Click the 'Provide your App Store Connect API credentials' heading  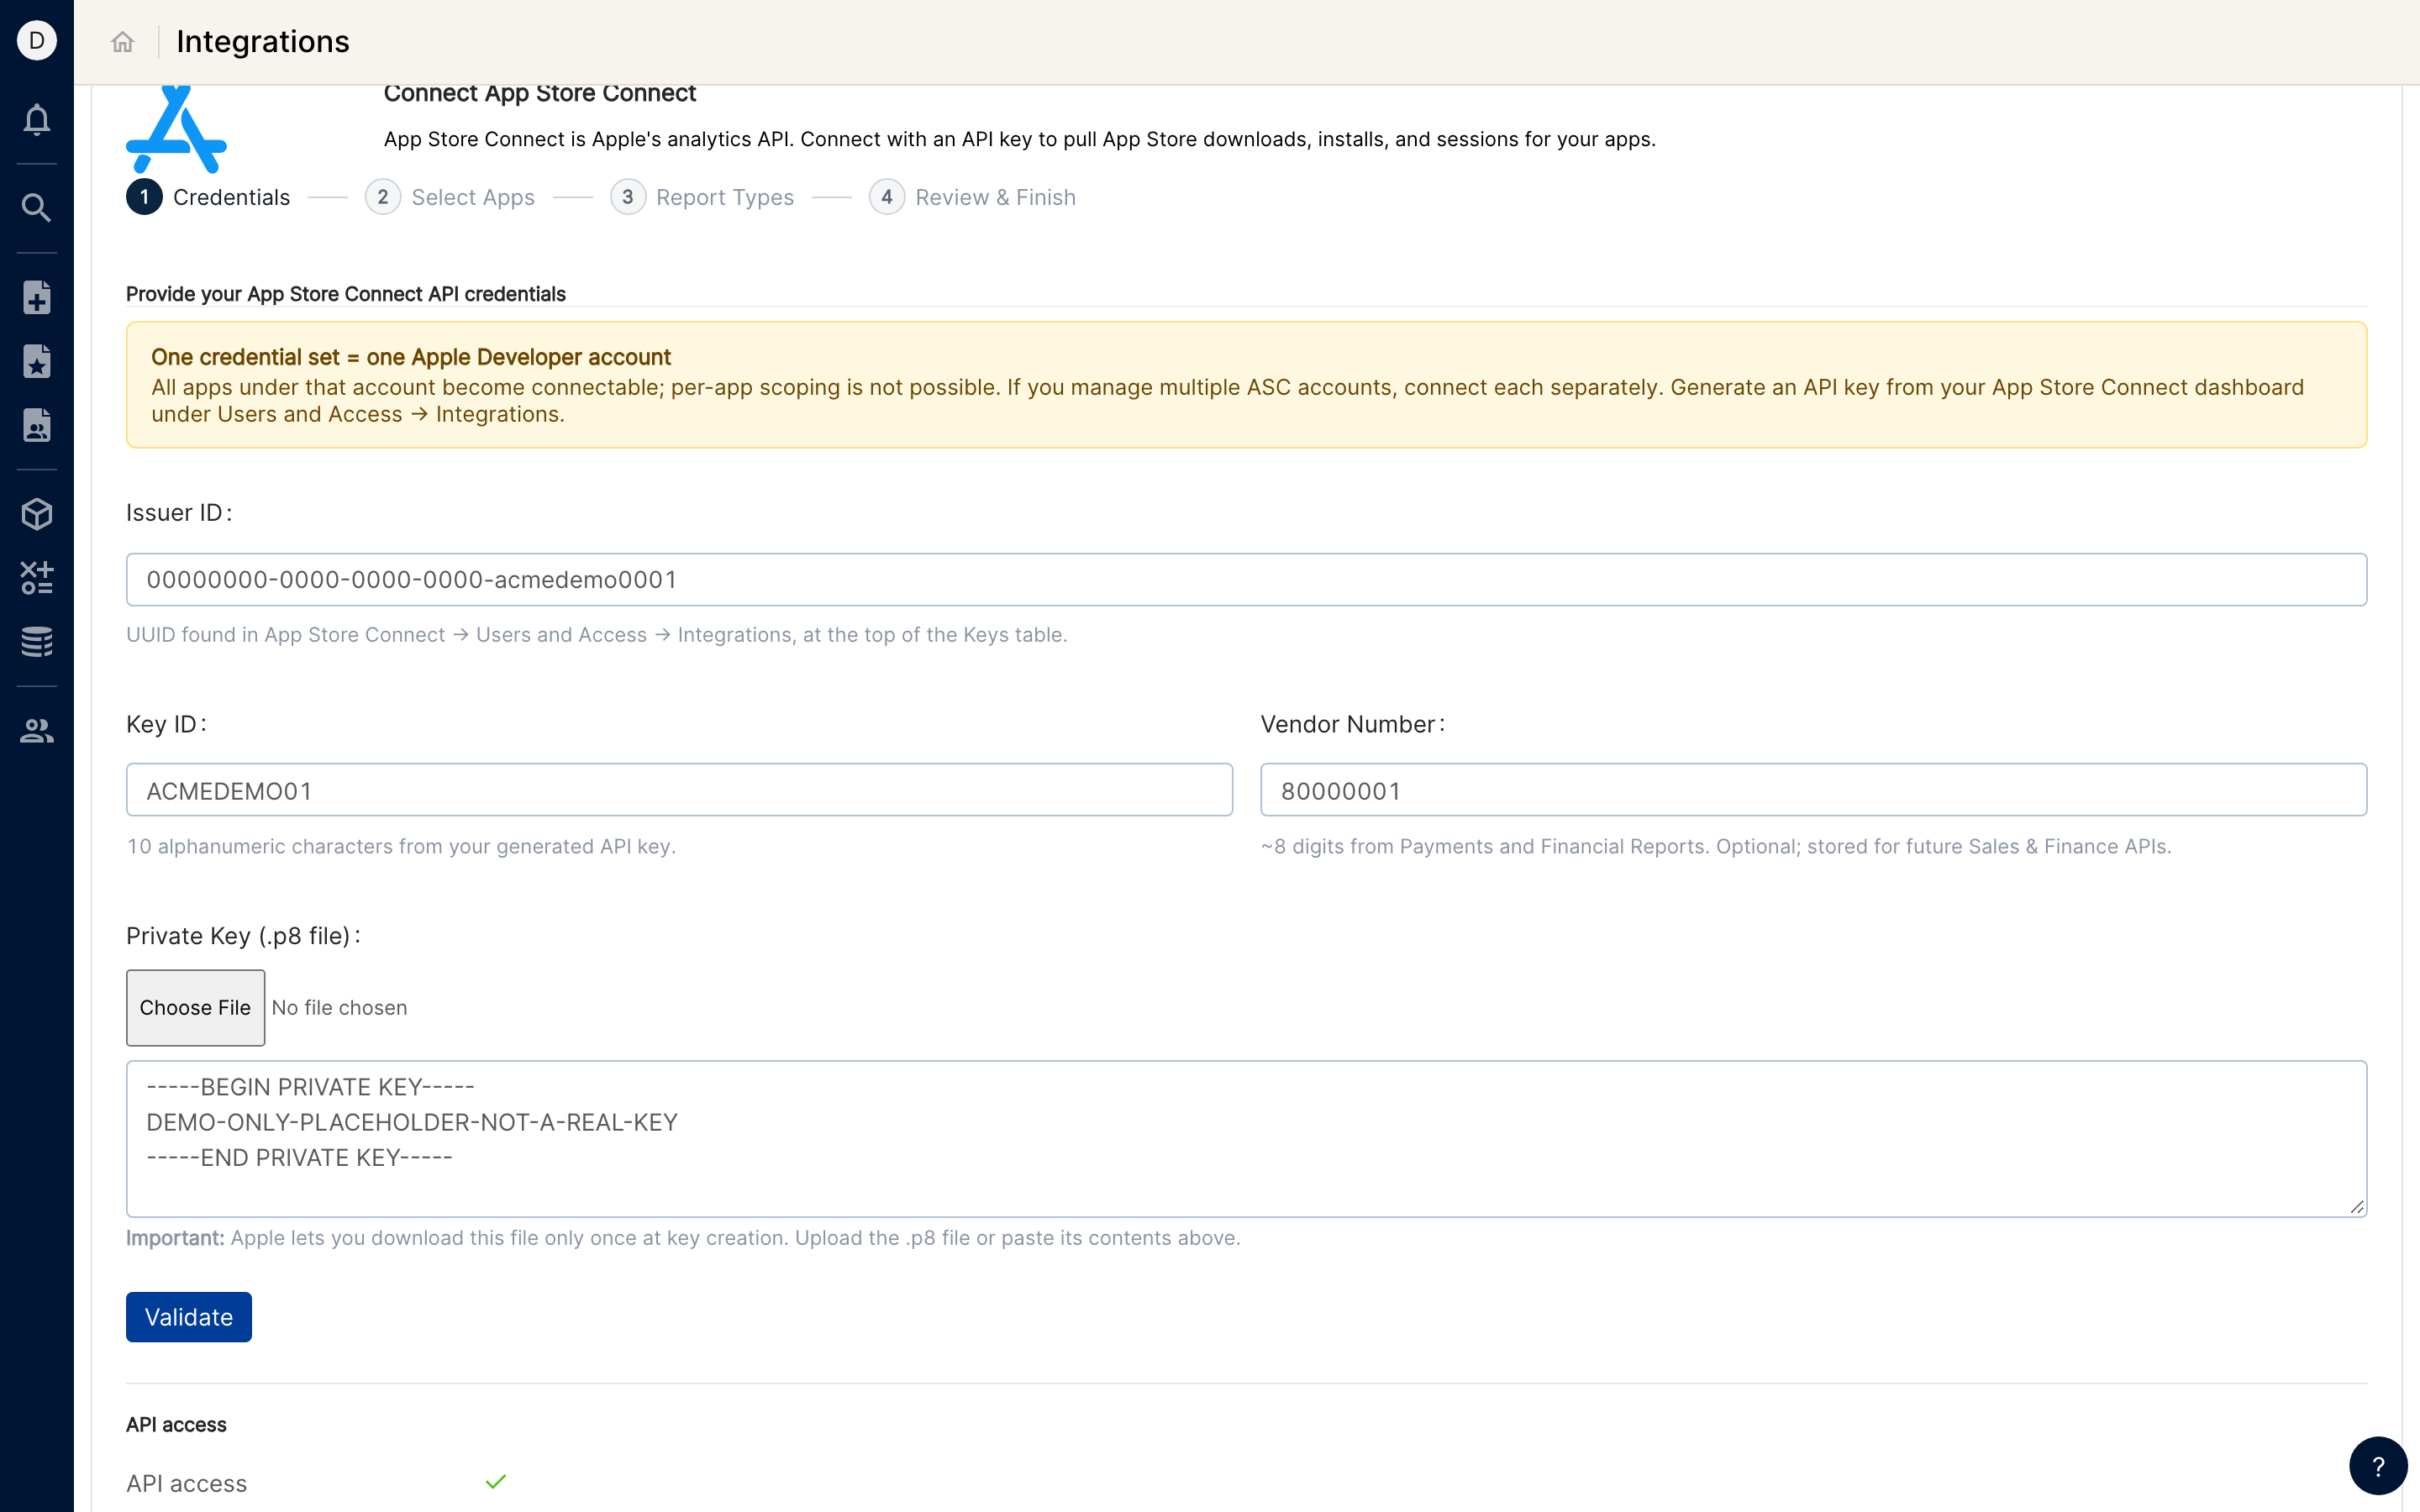[x=346, y=294]
